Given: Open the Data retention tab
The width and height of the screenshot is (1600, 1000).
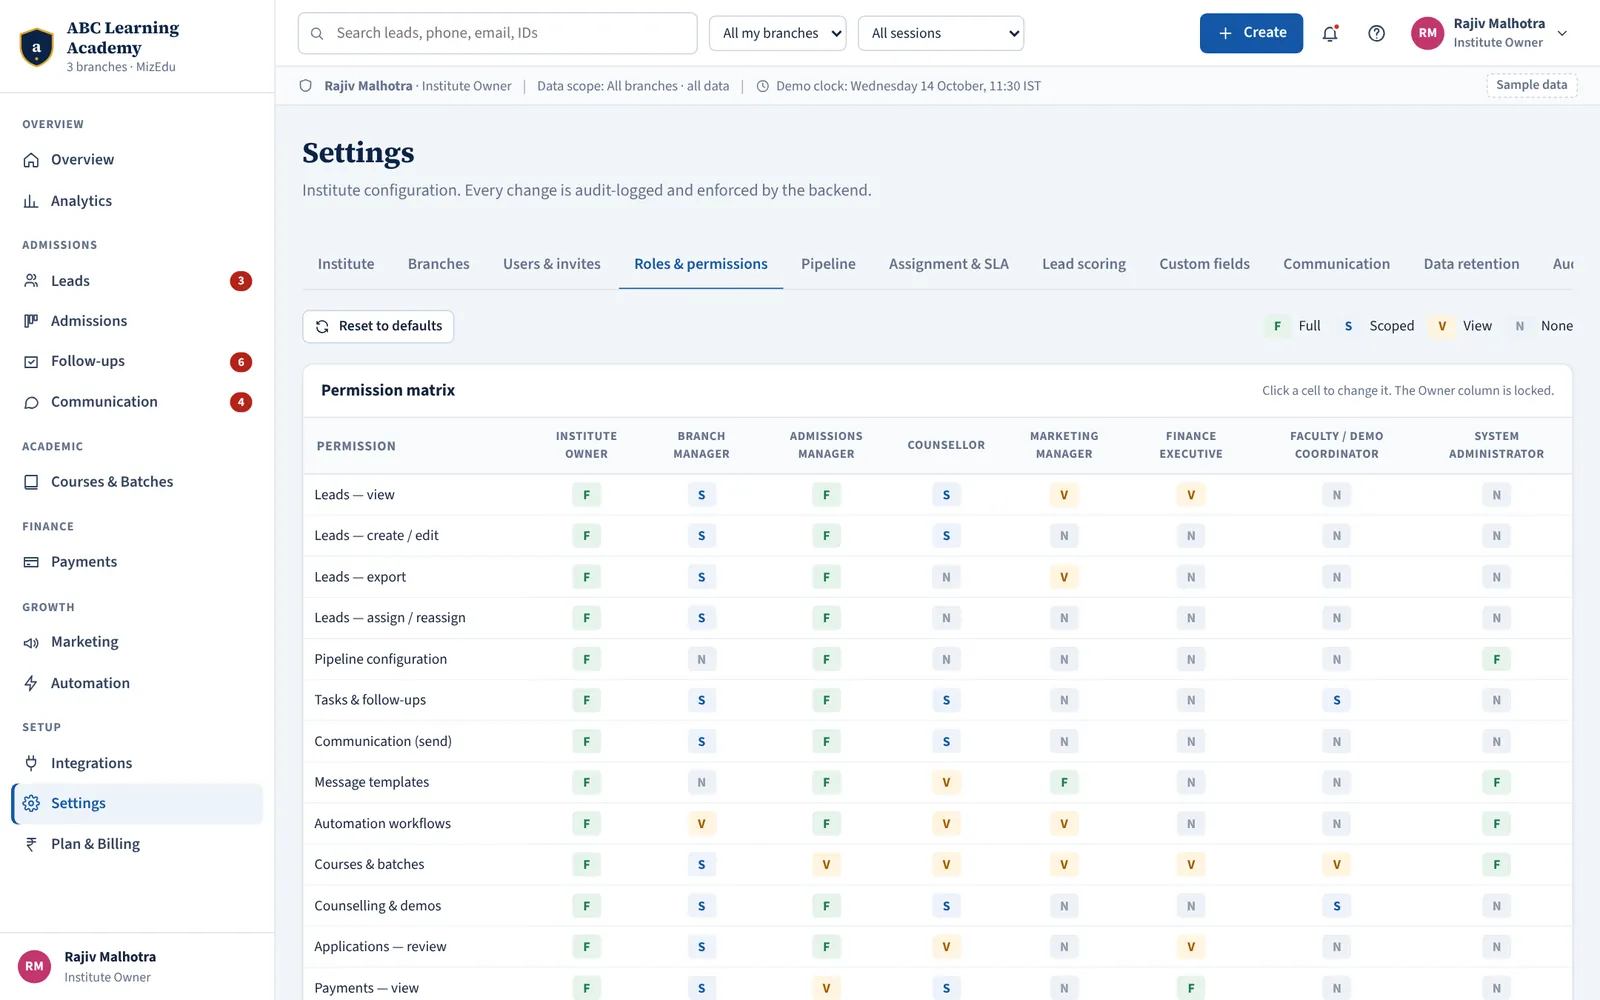Looking at the screenshot, I should point(1472,264).
